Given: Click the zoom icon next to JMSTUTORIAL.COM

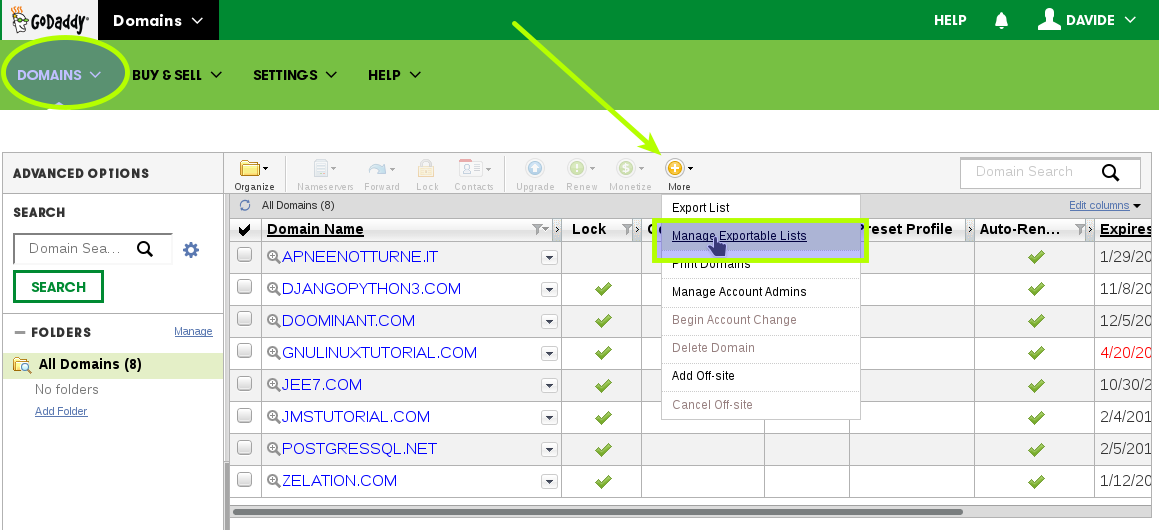Looking at the screenshot, I should click(273, 417).
